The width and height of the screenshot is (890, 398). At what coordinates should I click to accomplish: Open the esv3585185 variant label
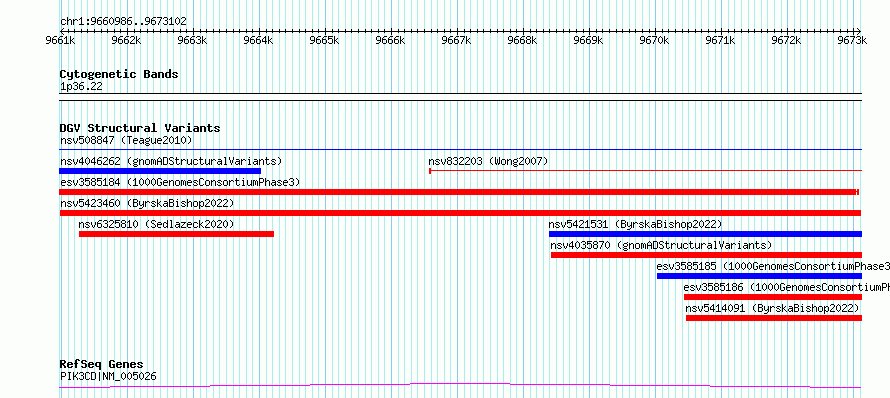click(773, 266)
